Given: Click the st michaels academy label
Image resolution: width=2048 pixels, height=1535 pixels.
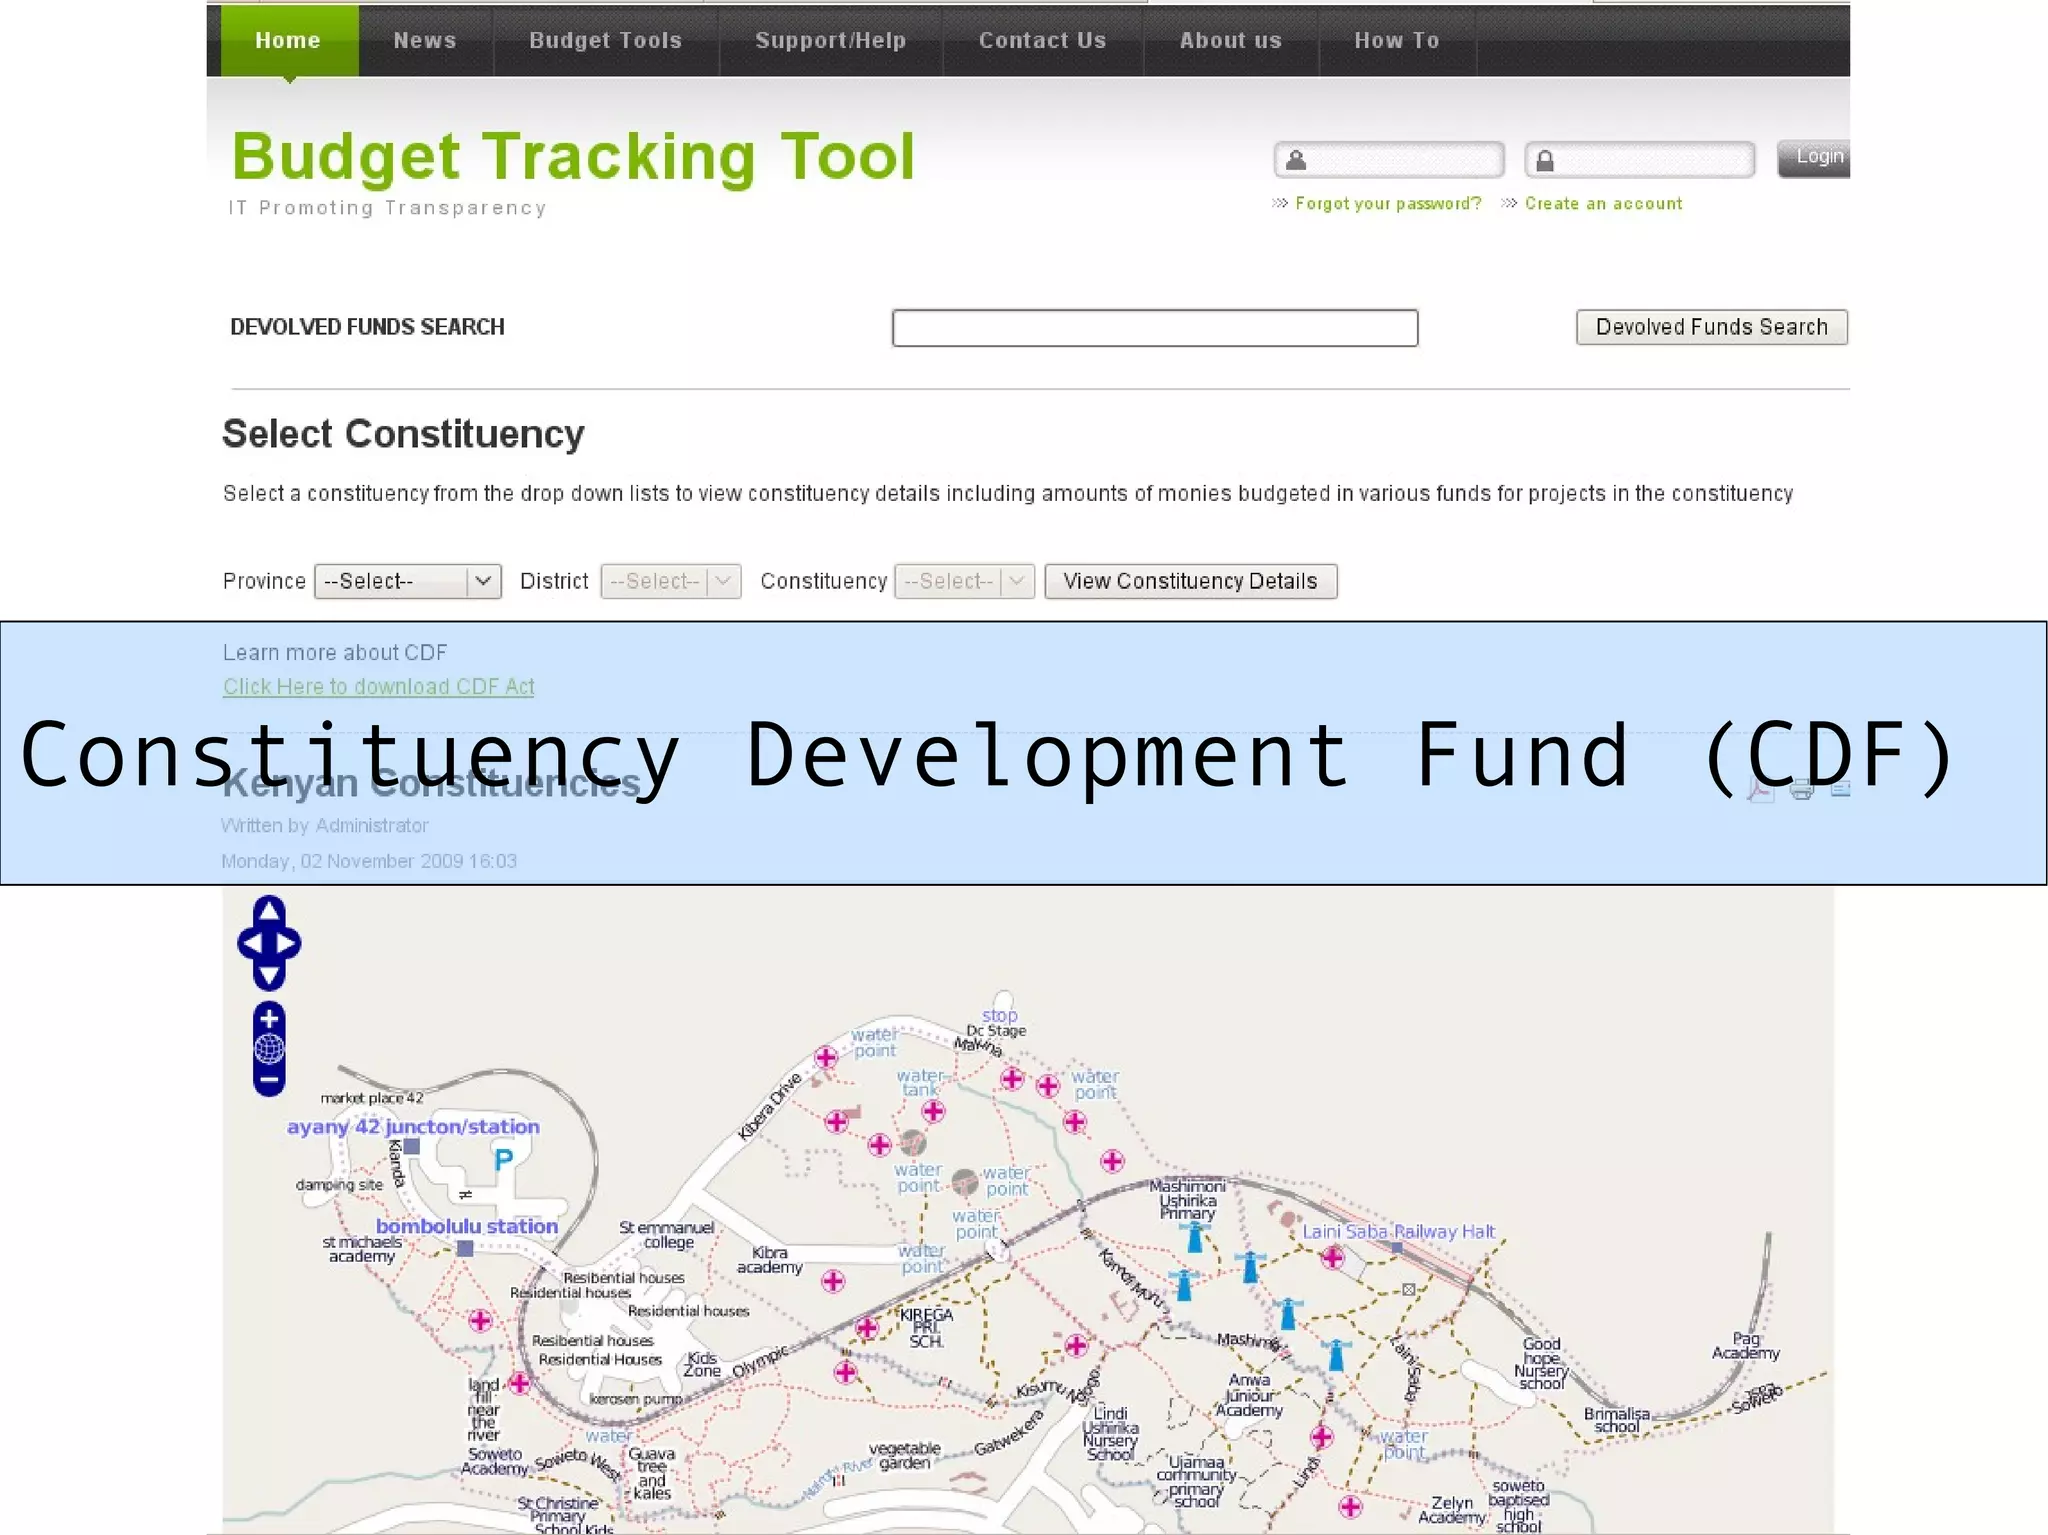Looking at the screenshot, I should click(x=362, y=1249).
